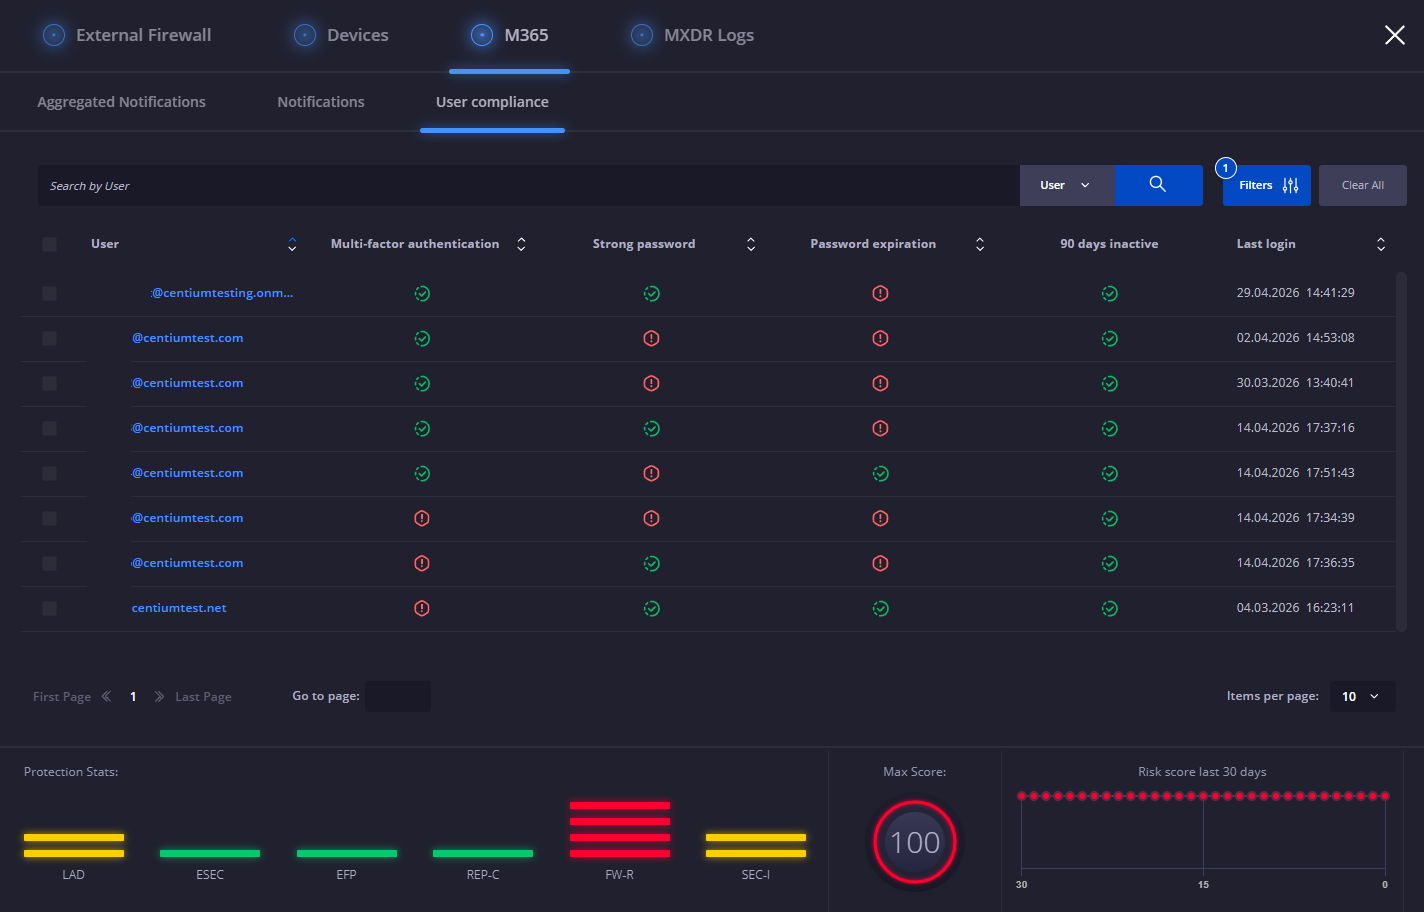Screen dimensions: 1424x912
Task: Click MFA check icon in 17:51:43 login row
Action: (x=422, y=473)
